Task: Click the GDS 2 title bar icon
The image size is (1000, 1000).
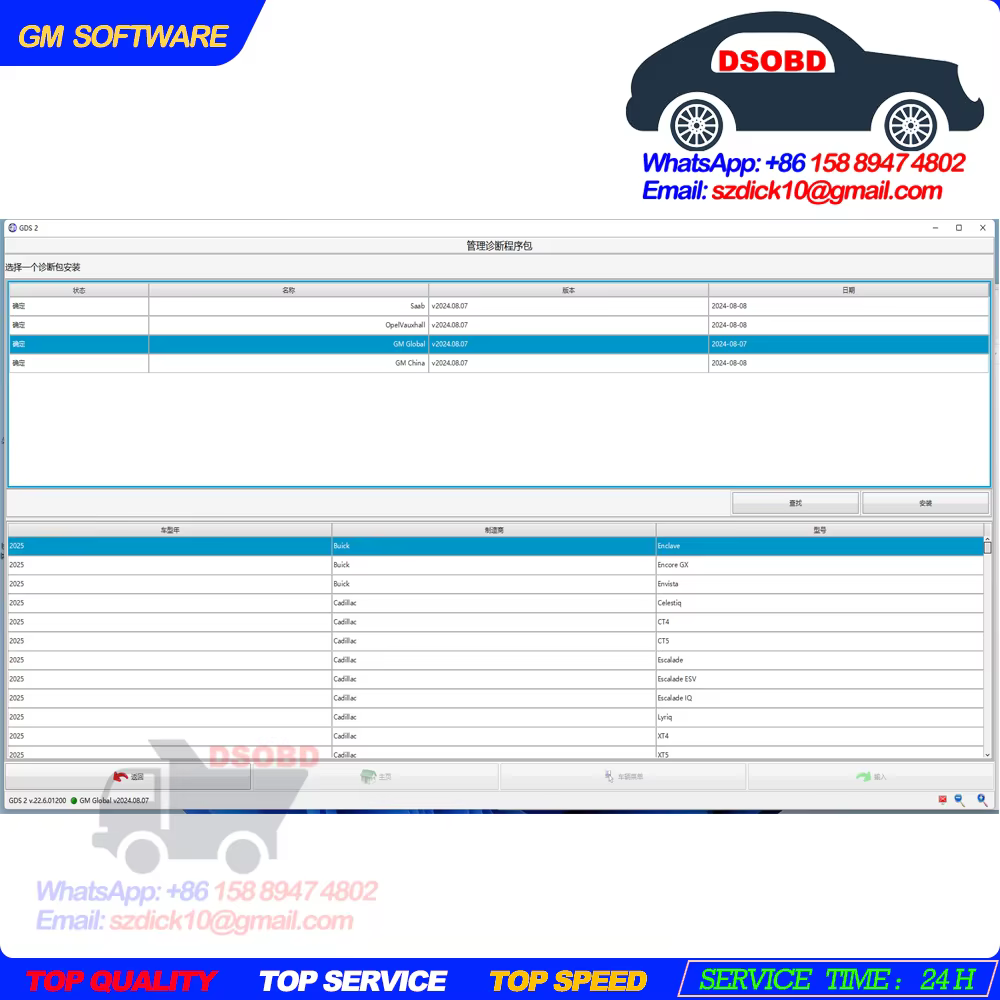Action: (12, 228)
